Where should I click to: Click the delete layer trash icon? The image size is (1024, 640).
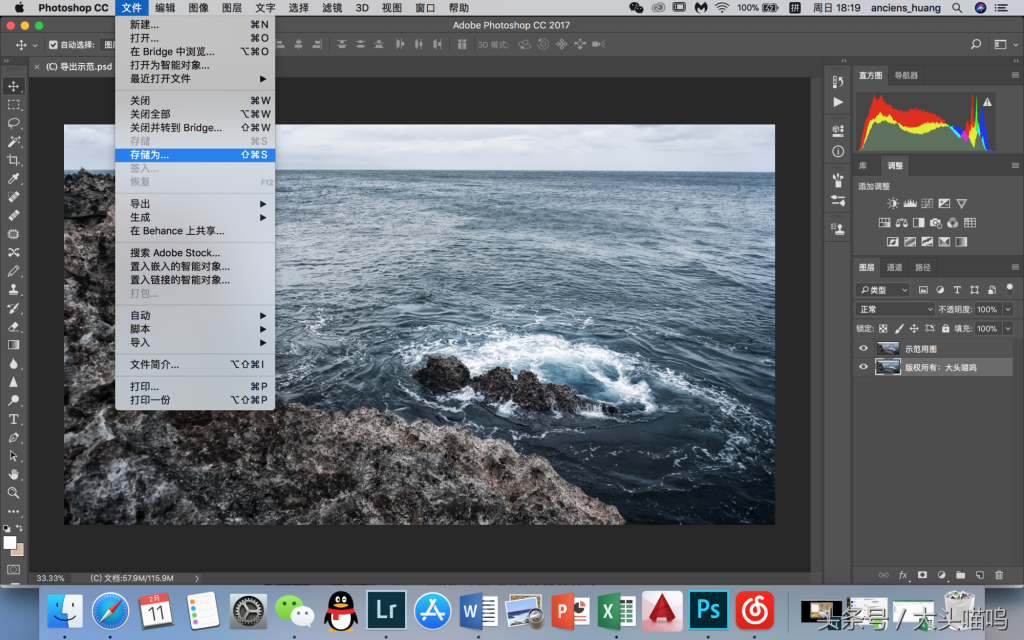999,575
